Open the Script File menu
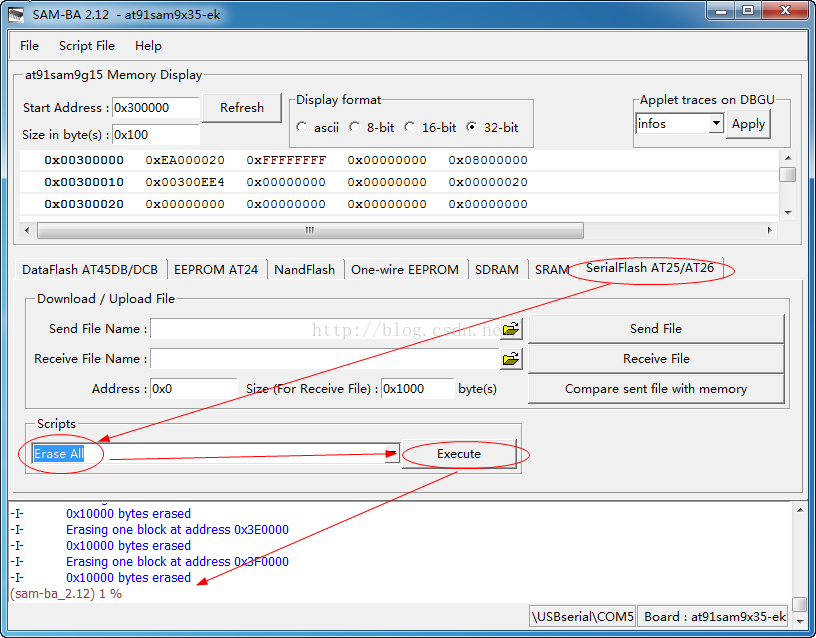Screen dimensions: 816x638 tap(86, 46)
